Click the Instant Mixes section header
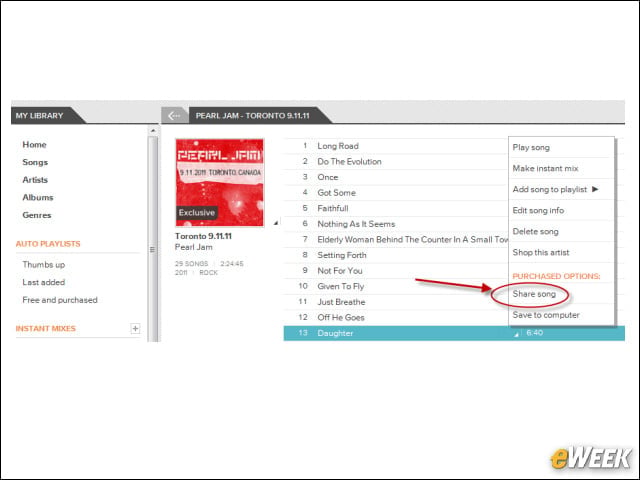 (46, 329)
